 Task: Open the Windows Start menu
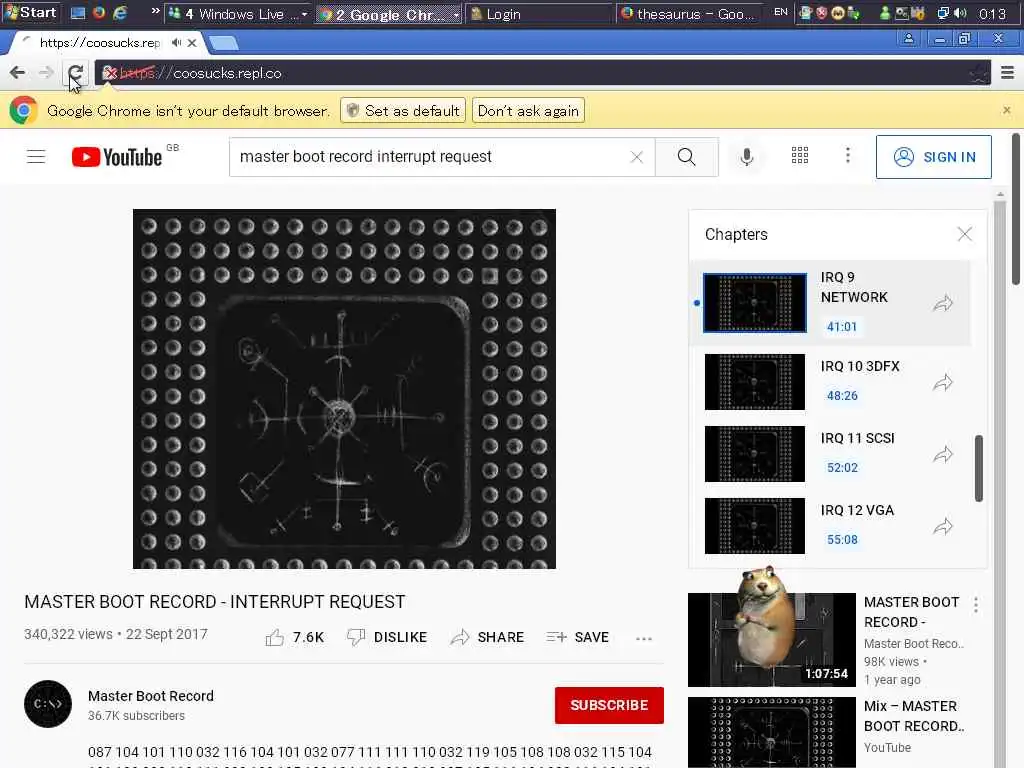tap(31, 12)
